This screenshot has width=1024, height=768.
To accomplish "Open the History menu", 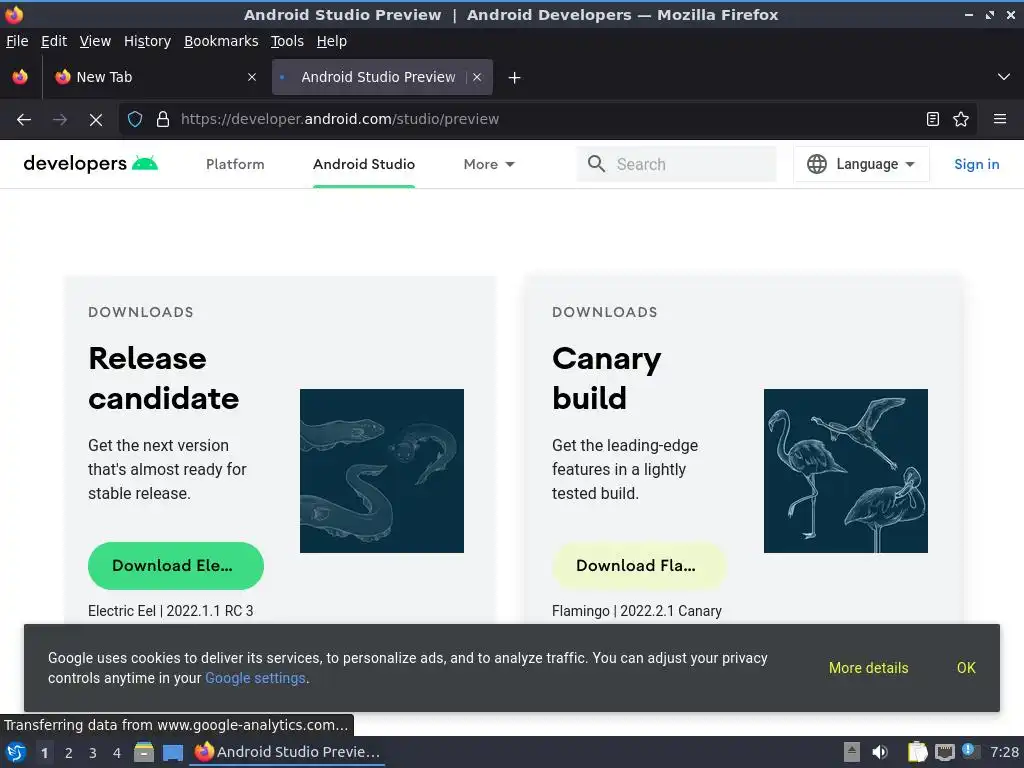I will (x=148, y=41).
